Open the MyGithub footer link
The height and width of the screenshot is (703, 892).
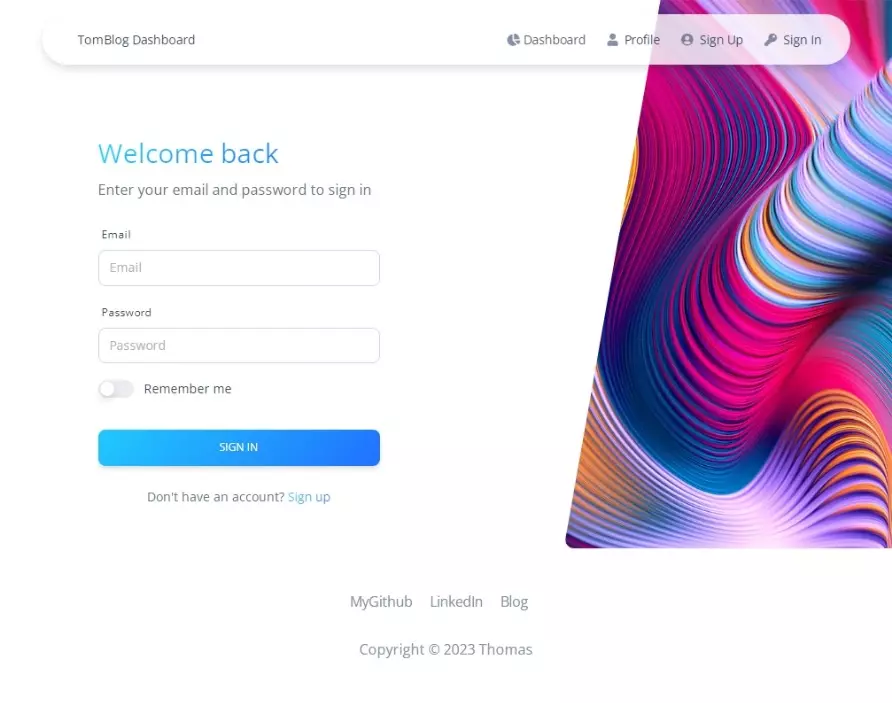point(381,602)
